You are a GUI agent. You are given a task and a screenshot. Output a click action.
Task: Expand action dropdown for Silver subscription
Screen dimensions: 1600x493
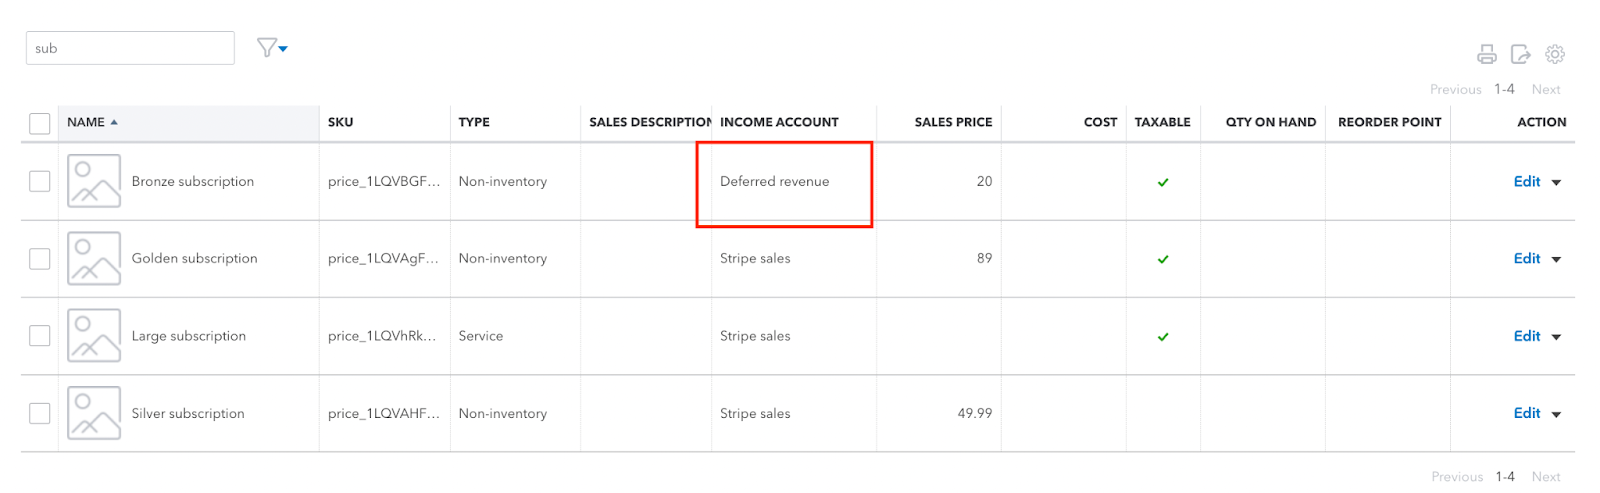tap(1556, 414)
